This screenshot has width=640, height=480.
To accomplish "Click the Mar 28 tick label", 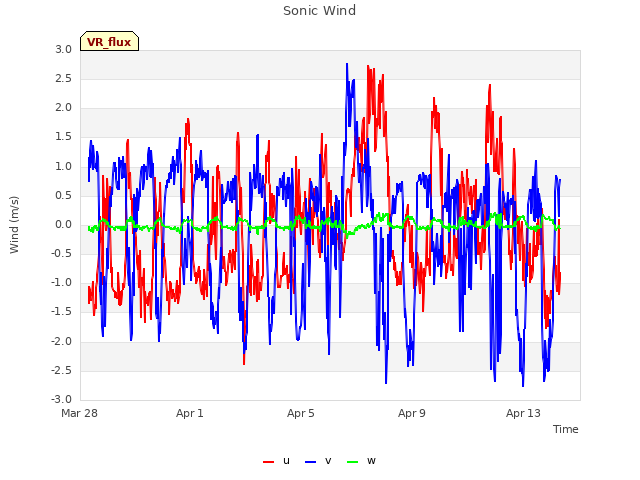I will [x=80, y=413].
